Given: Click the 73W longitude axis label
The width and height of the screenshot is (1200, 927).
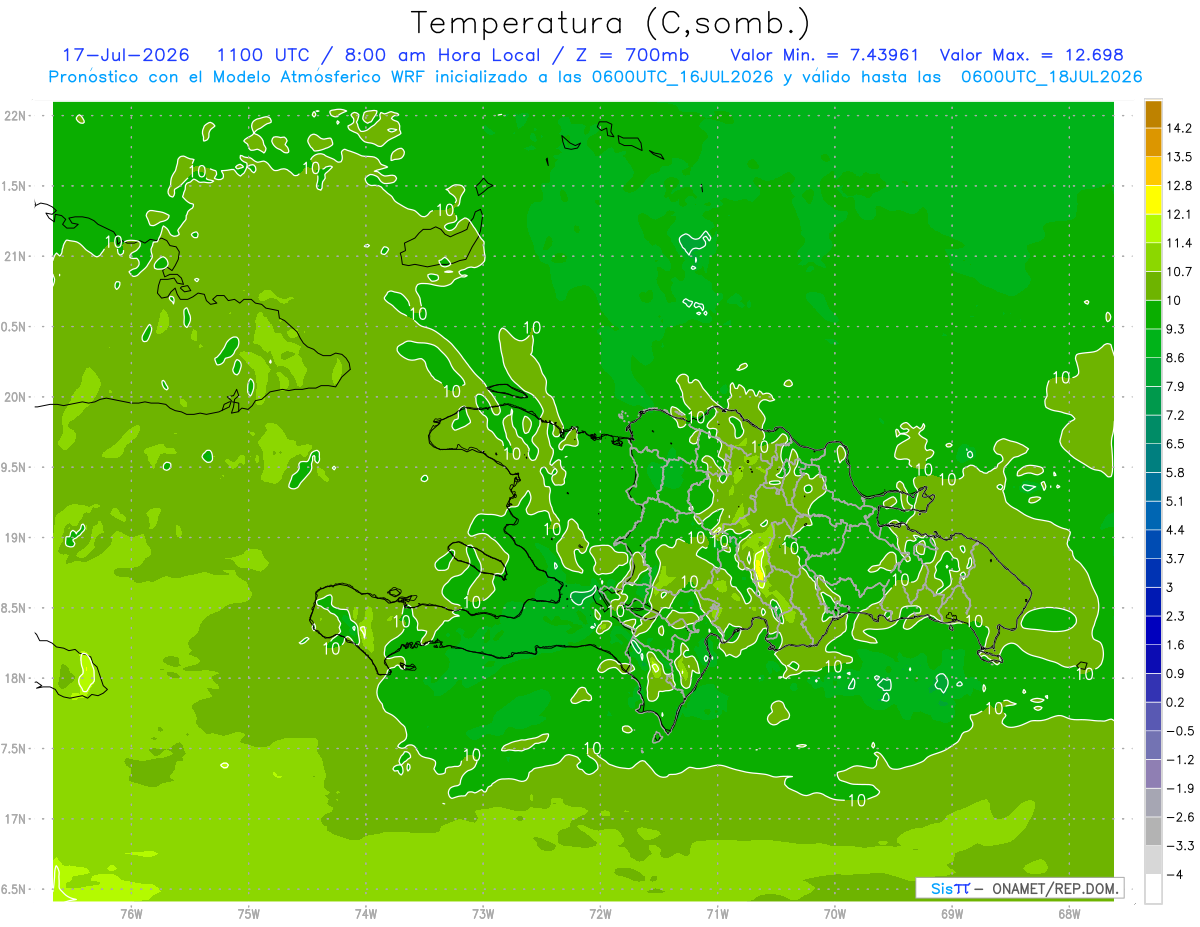Looking at the screenshot, I should (483, 914).
